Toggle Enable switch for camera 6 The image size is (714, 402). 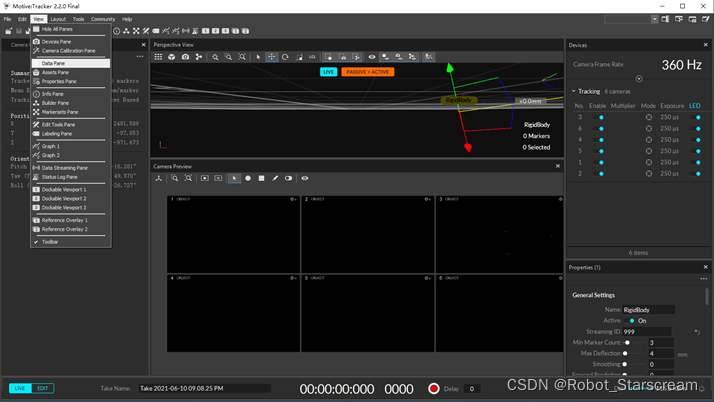[598, 129]
